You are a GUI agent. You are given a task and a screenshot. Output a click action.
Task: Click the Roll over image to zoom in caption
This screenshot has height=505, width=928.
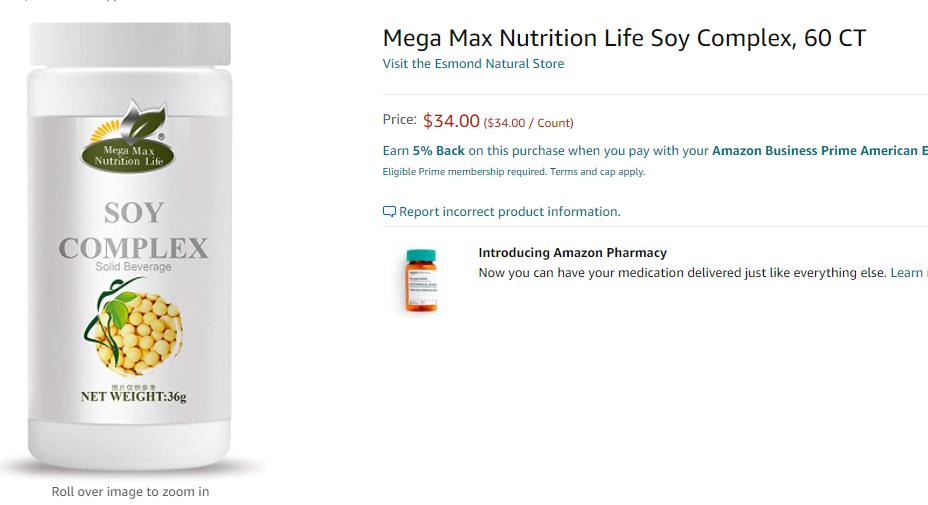point(130,491)
